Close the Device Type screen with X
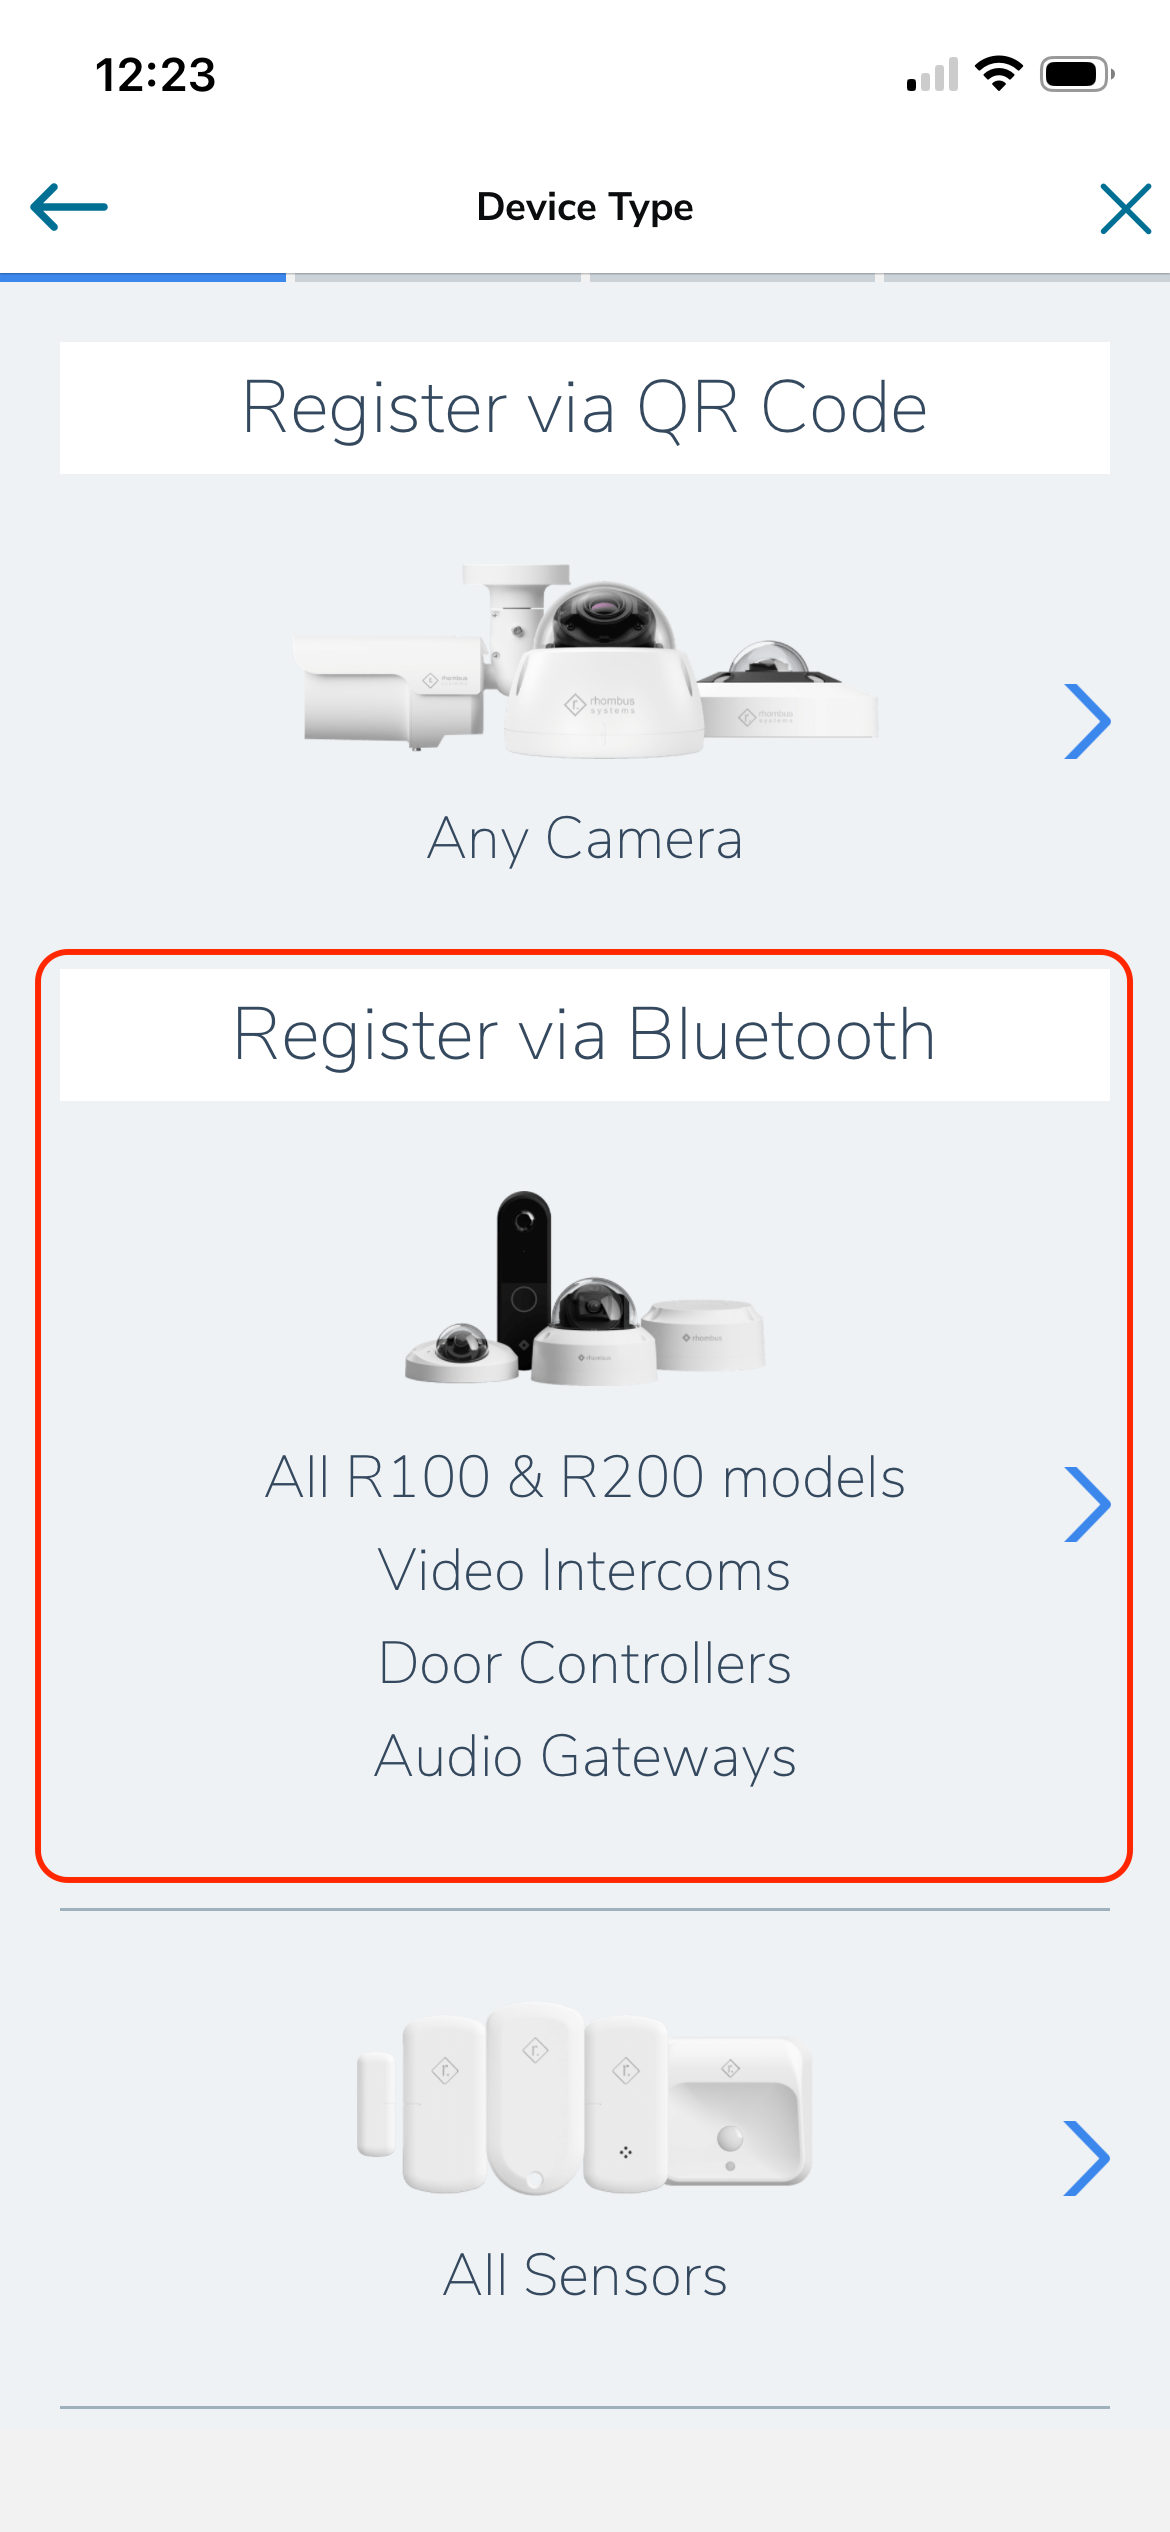 pyautogui.click(x=1126, y=208)
